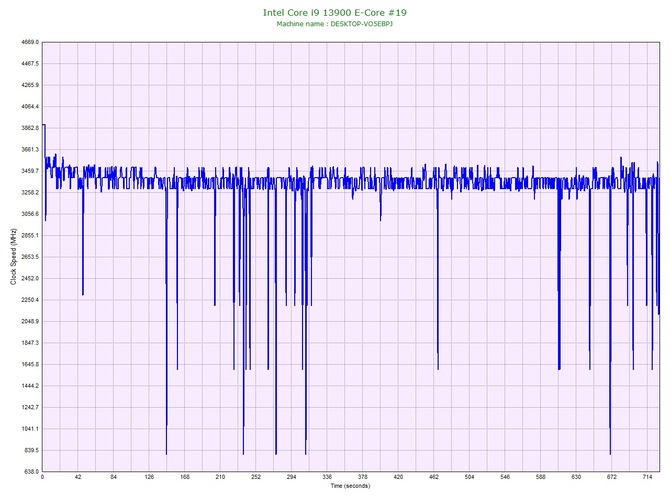Click the x-axis tick label 420
This screenshot has height=503, width=670.
coord(398,477)
